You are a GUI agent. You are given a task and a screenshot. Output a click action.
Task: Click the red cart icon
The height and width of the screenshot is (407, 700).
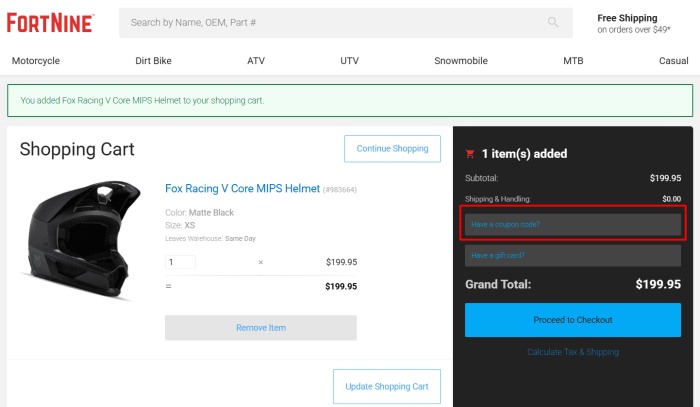[x=470, y=154]
